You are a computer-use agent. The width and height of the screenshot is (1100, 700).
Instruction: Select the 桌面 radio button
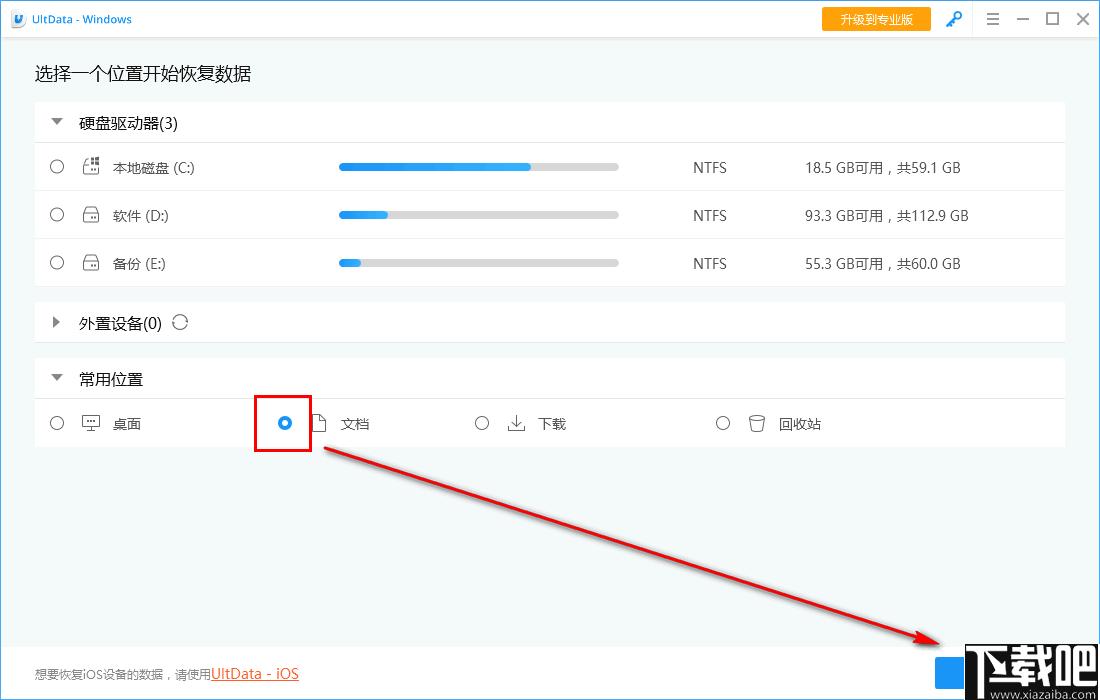point(57,423)
